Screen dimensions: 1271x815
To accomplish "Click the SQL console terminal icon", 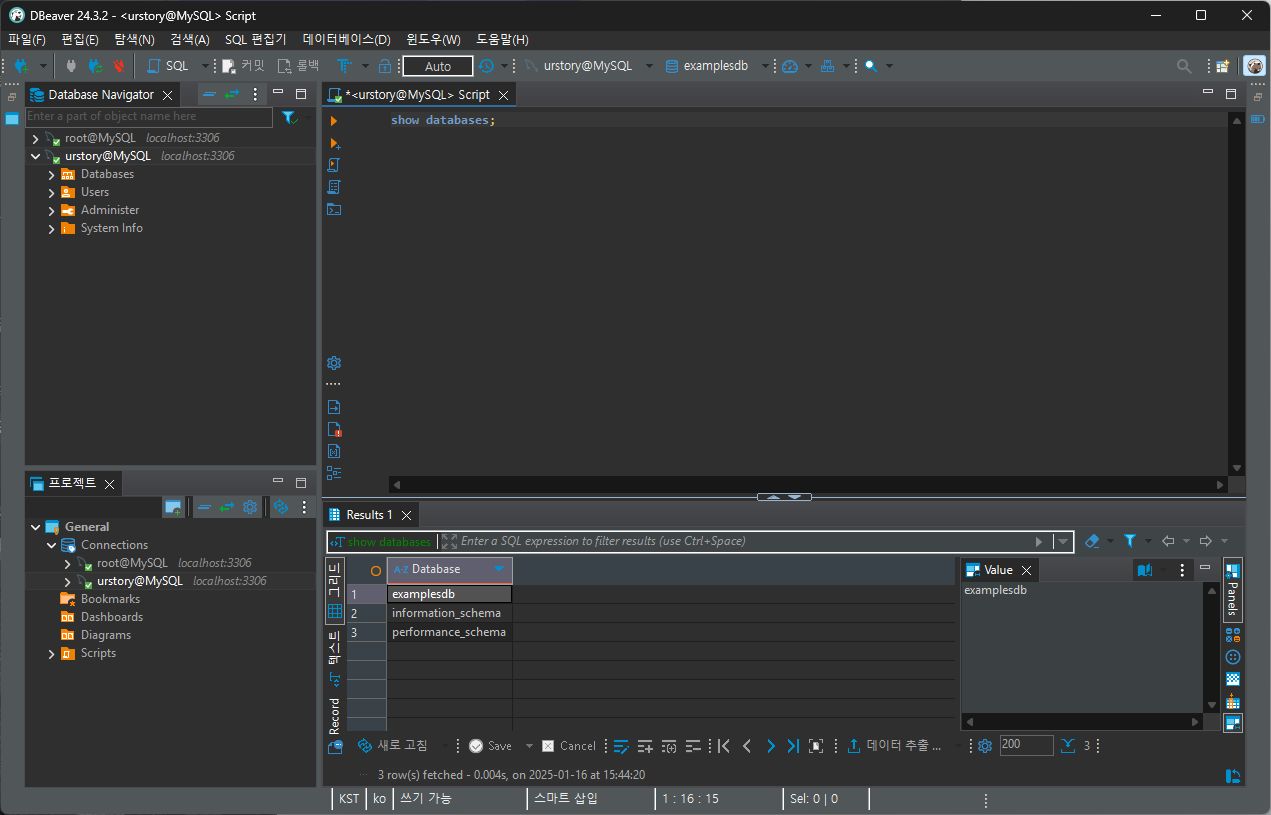I will 334,209.
